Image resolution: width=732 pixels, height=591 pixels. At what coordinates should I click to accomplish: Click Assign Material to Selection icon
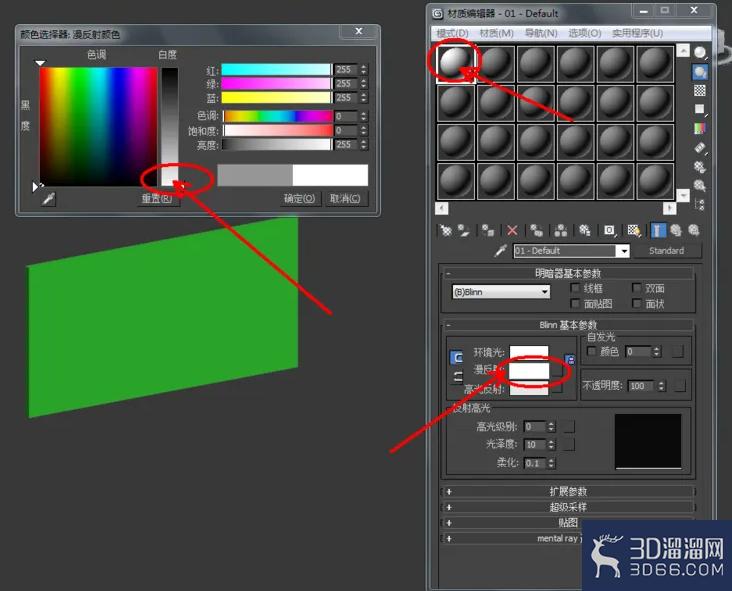point(488,230)
